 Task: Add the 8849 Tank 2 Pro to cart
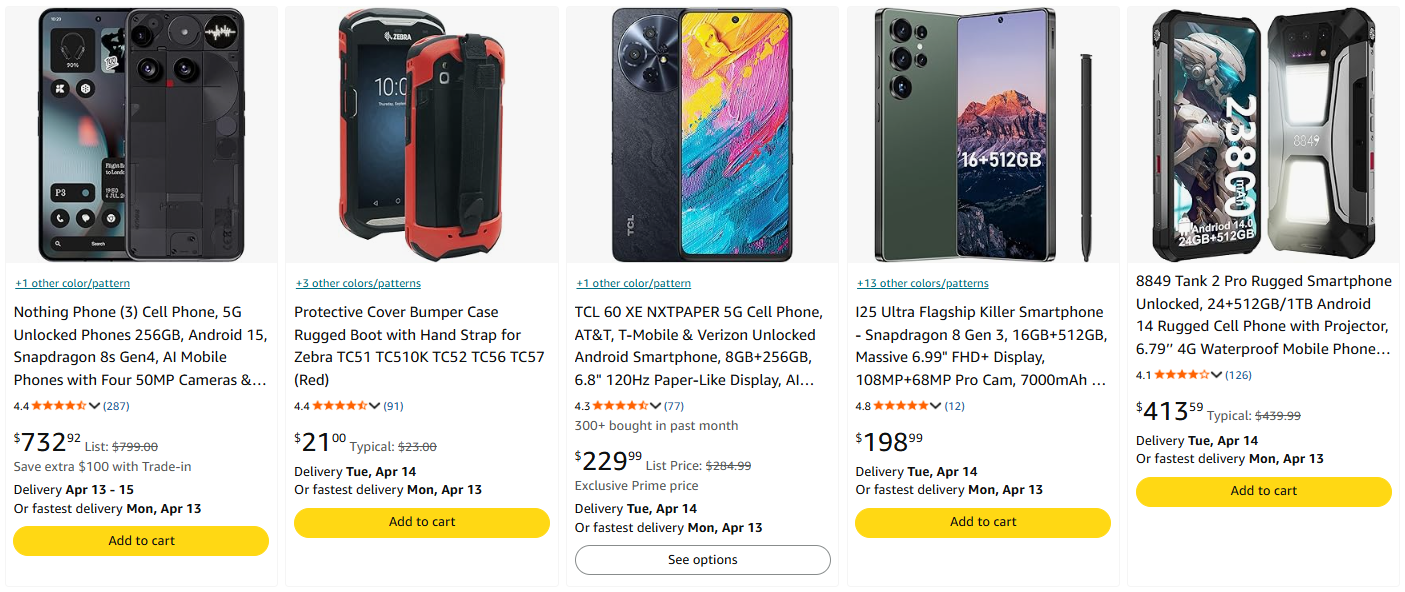click(x=1263, y=491)
